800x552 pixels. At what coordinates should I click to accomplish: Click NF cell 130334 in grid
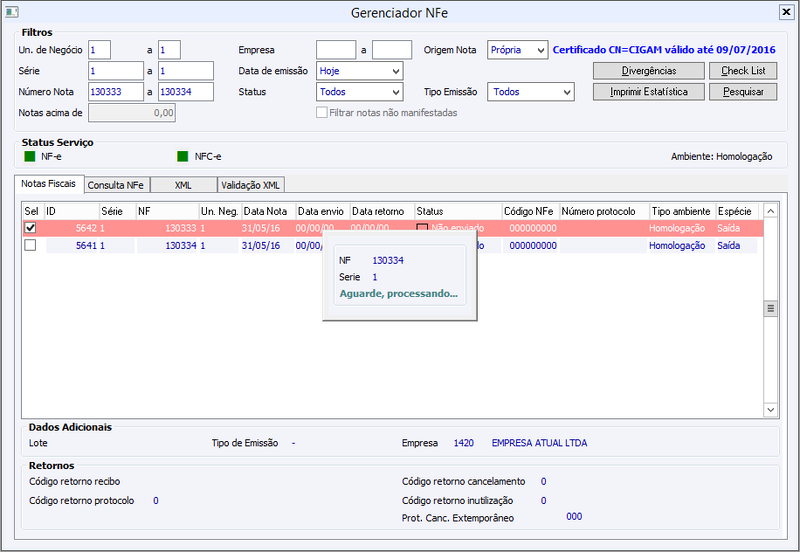click(167, 245)
